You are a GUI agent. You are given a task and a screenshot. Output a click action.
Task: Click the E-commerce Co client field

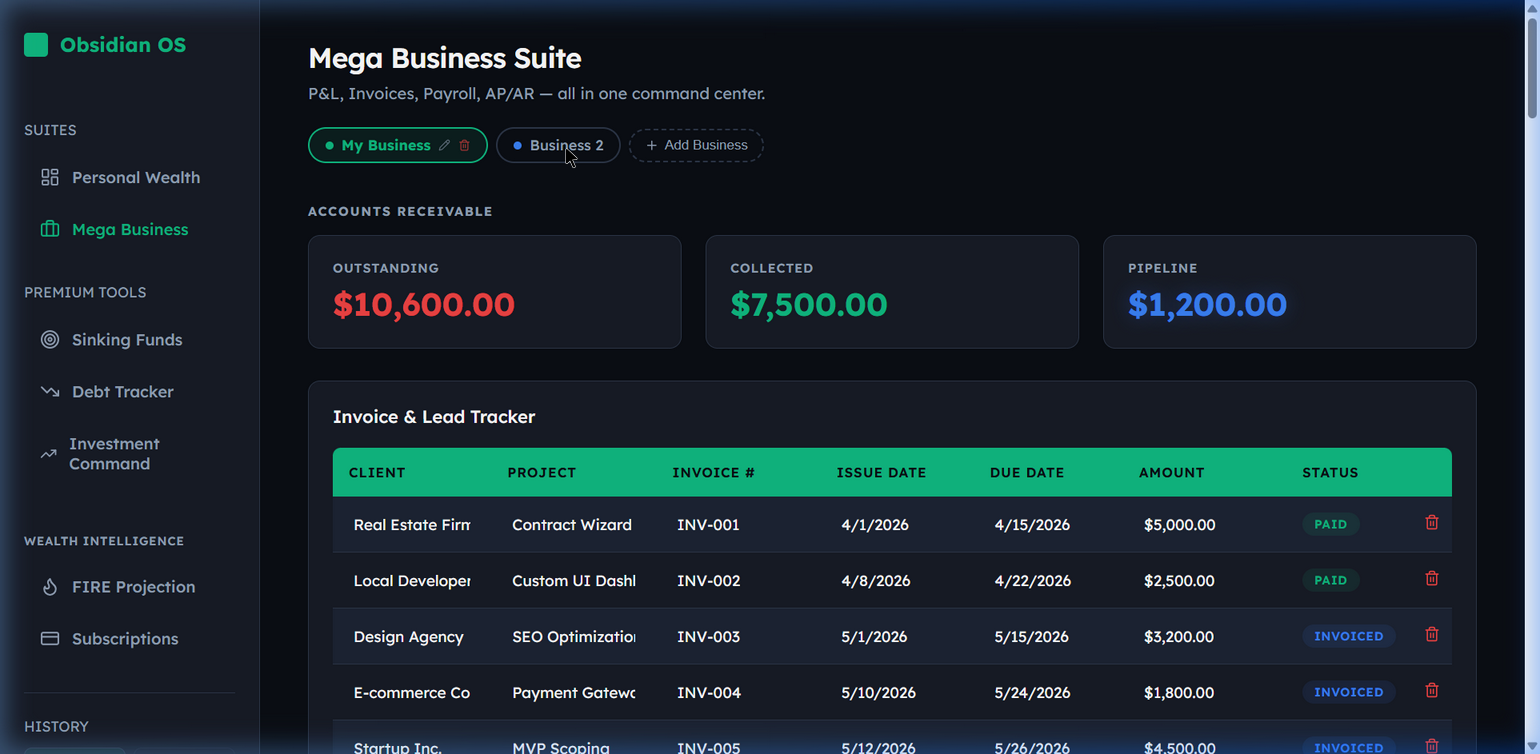[411, 692]
